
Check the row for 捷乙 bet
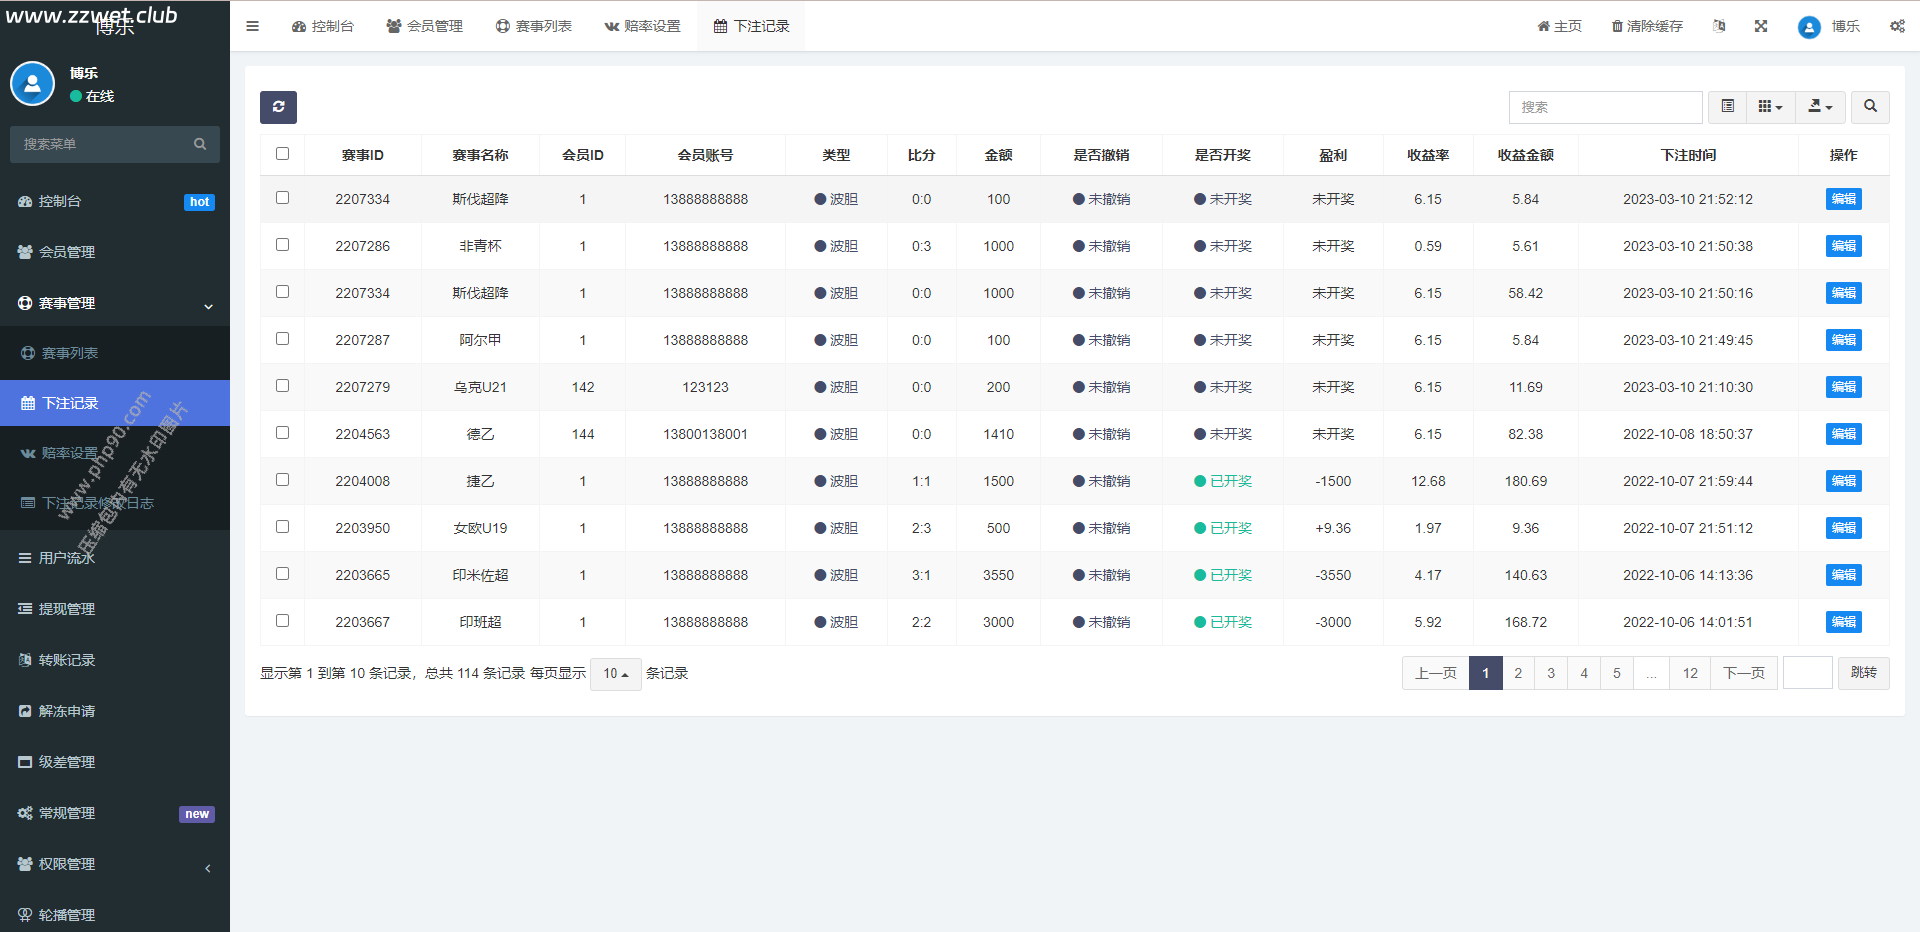tap(282, 480)
